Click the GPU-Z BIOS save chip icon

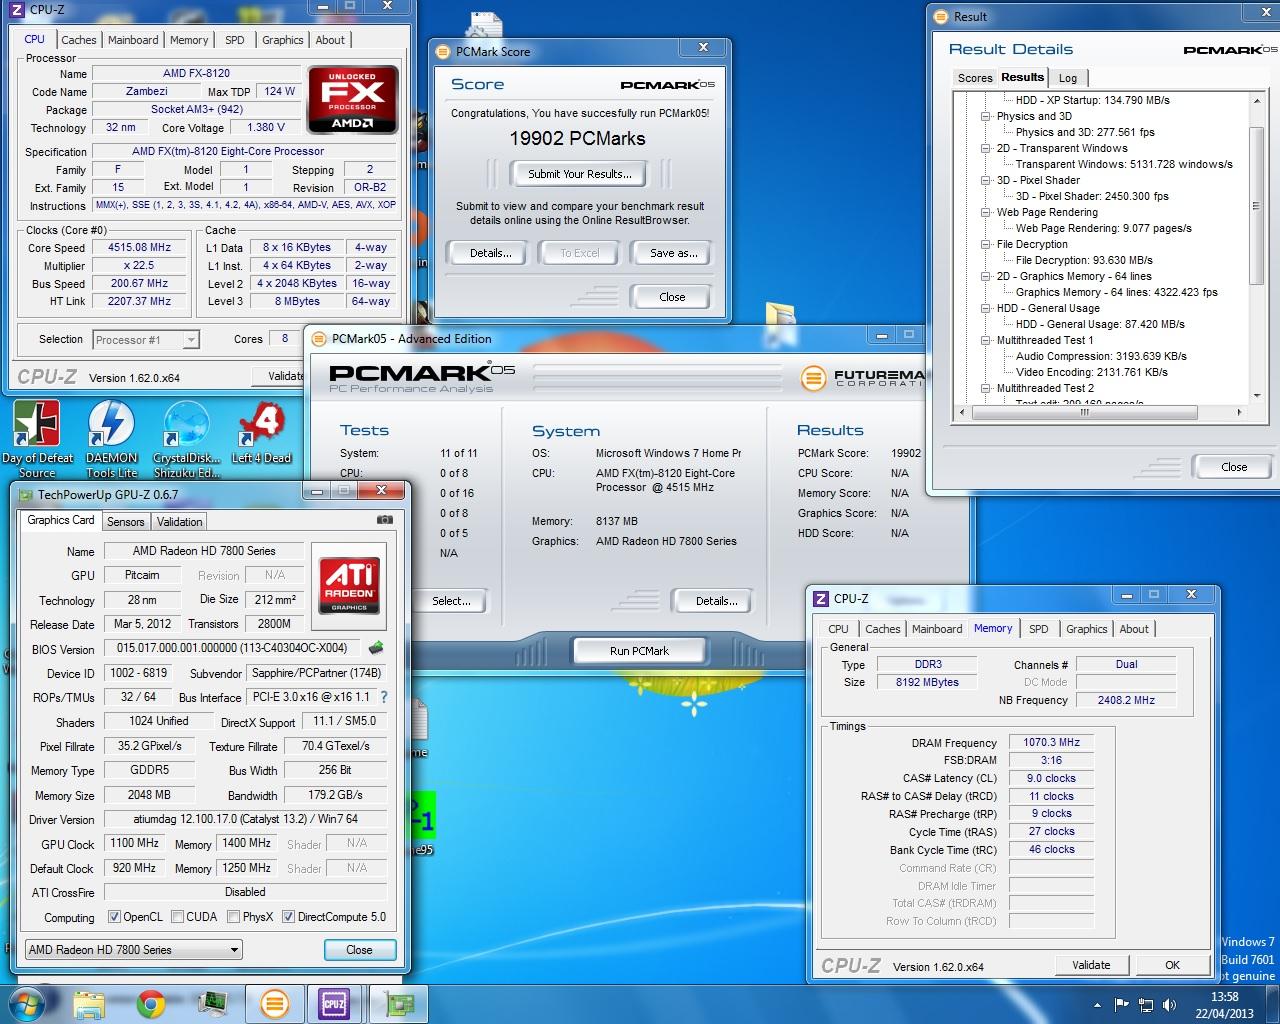point(377,648)
